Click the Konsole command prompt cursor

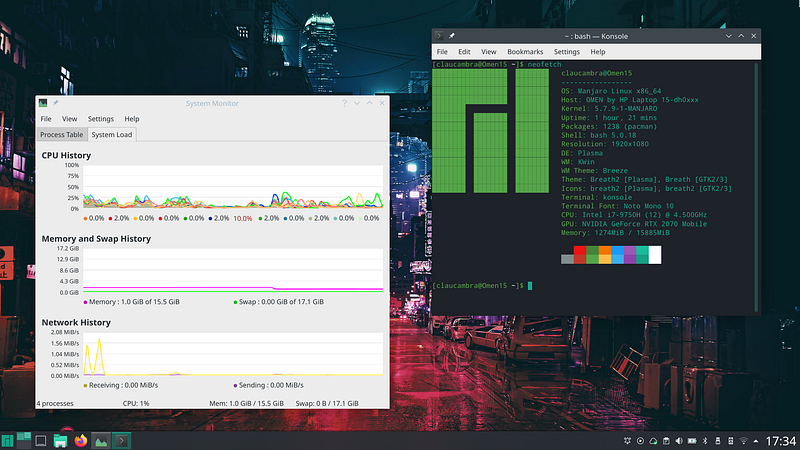pyautogui.click(x=530, y=286)
